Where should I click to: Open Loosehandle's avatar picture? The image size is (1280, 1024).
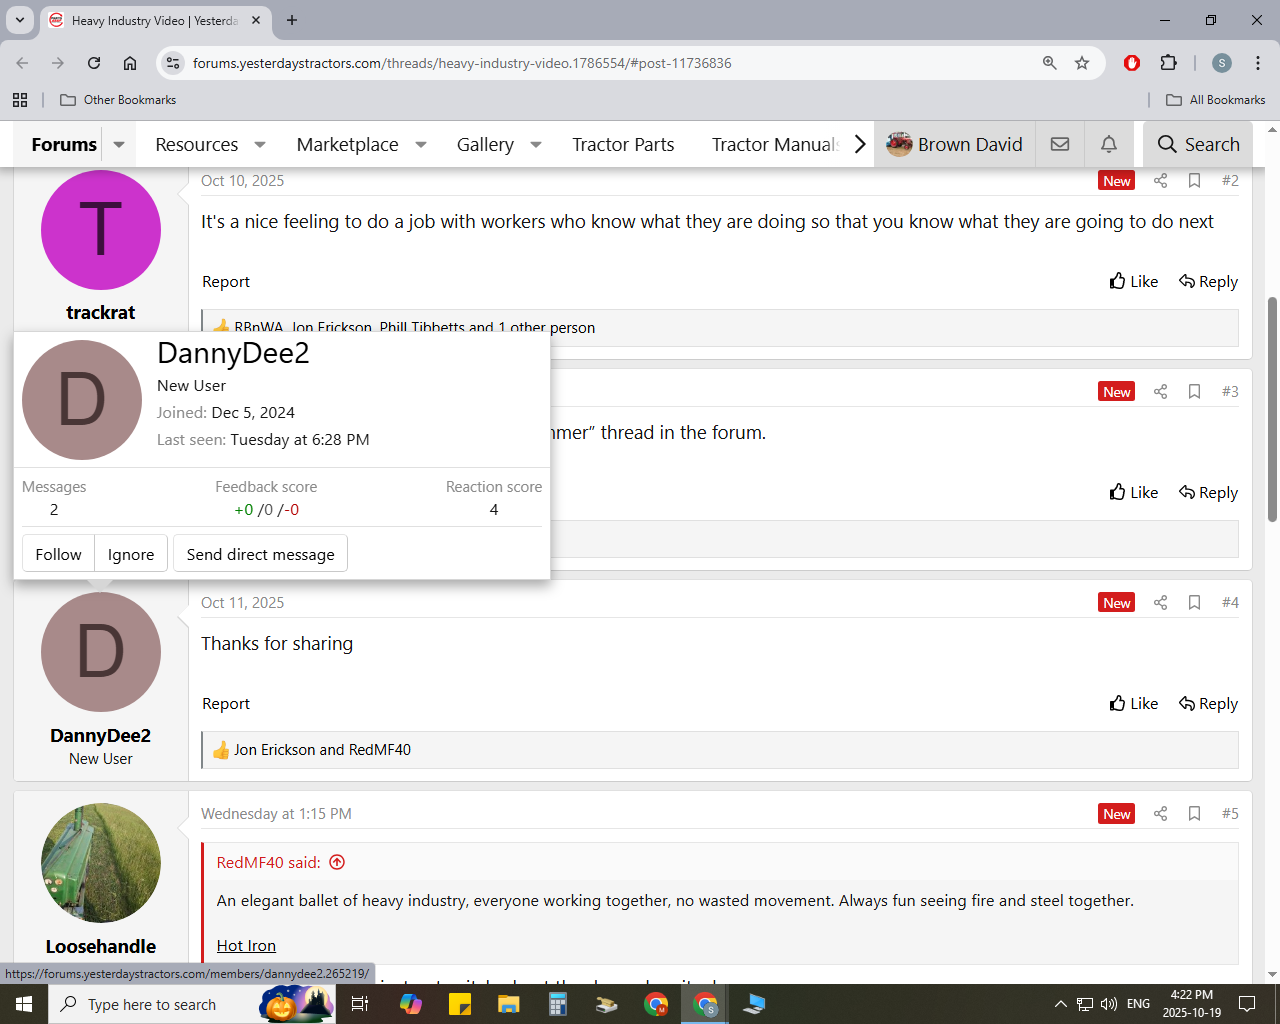tap(101, 863)
